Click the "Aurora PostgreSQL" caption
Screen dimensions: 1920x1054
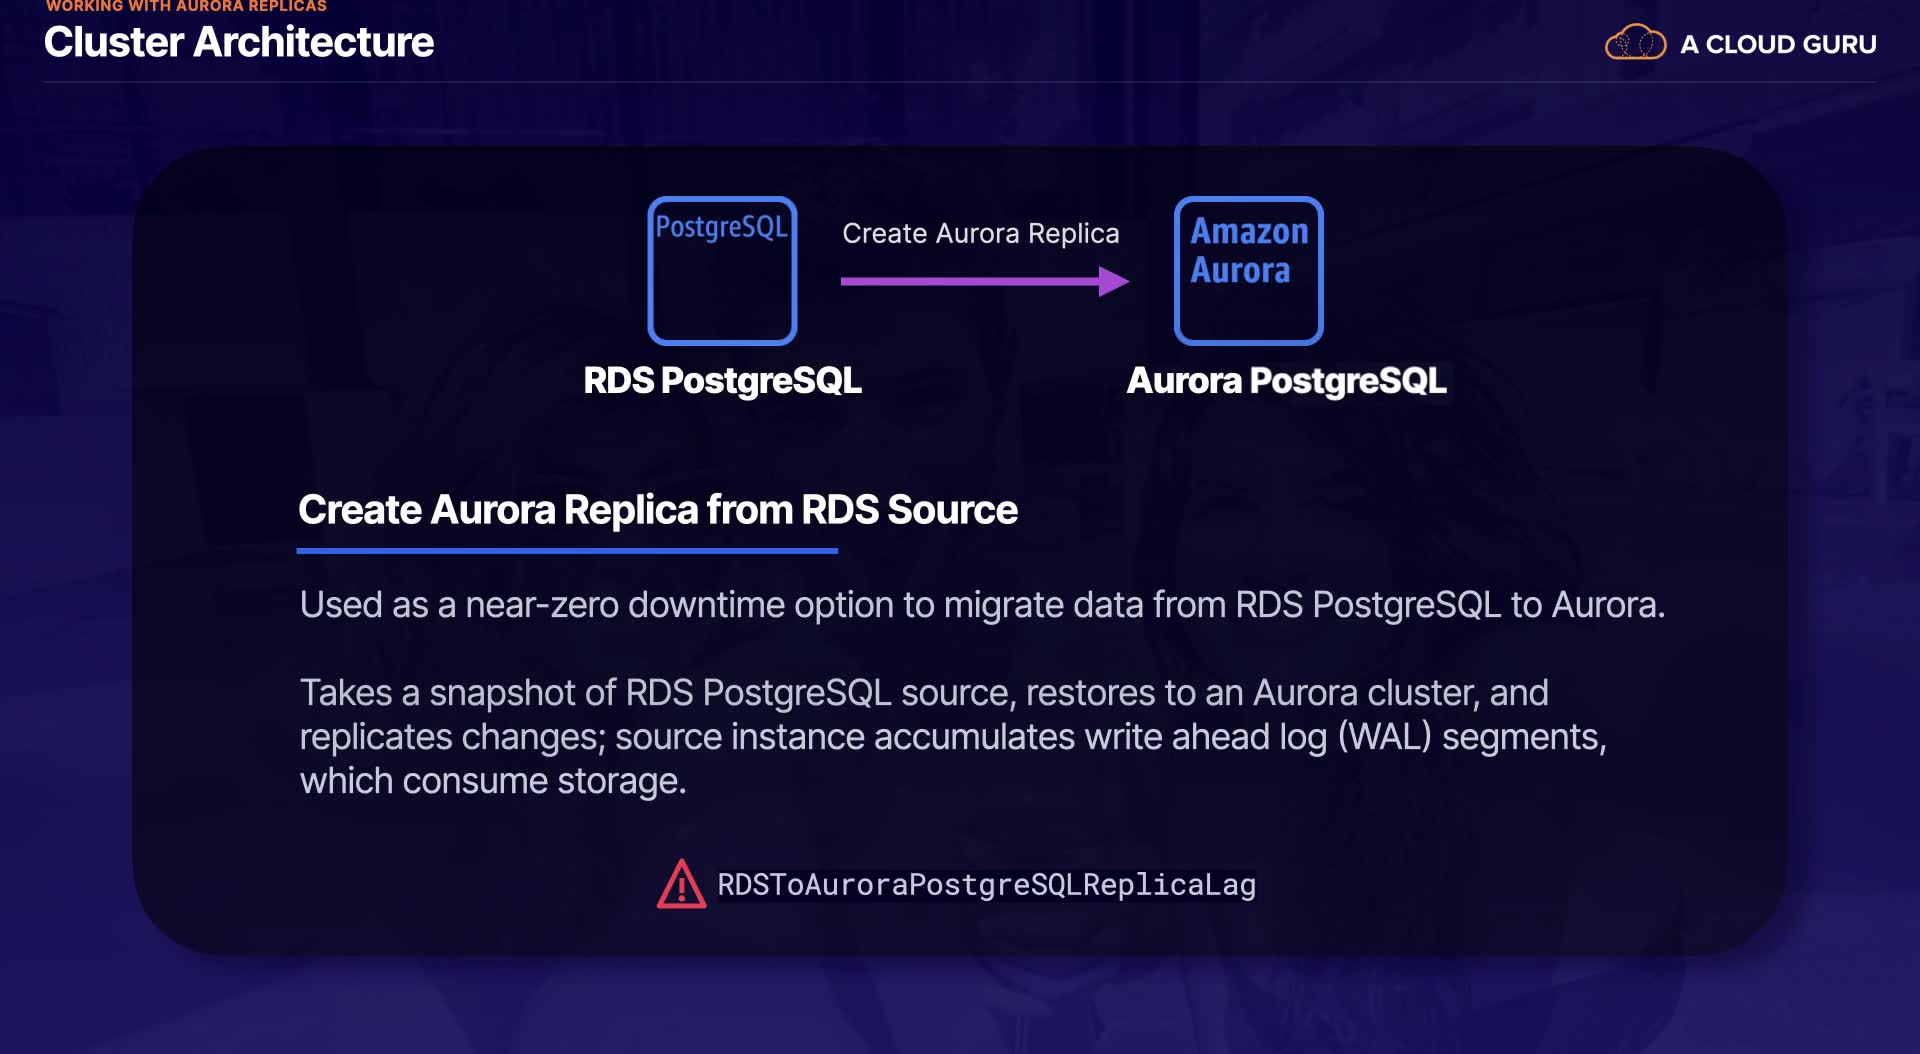click(x=1286, y=380)
